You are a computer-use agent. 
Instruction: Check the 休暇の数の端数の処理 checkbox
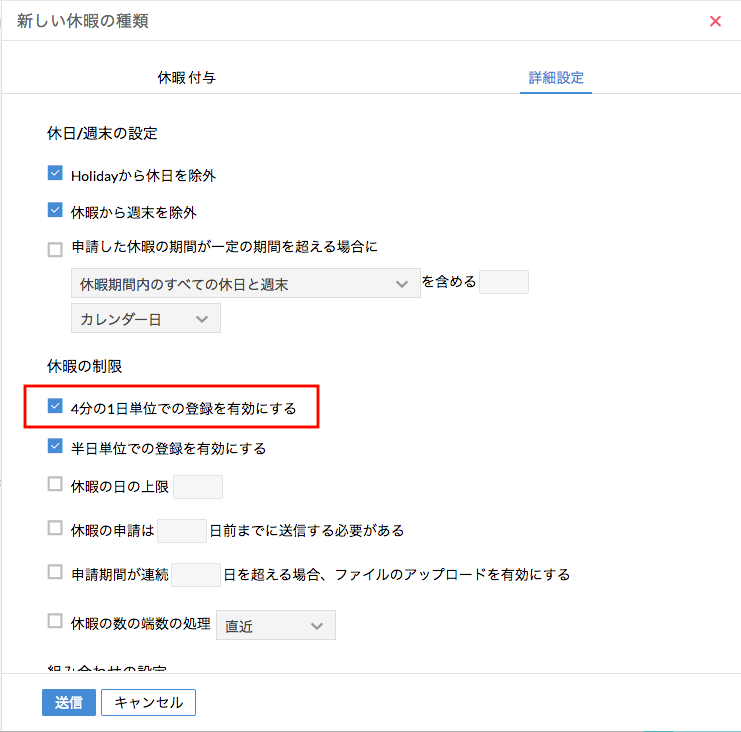tap(55, 622)
